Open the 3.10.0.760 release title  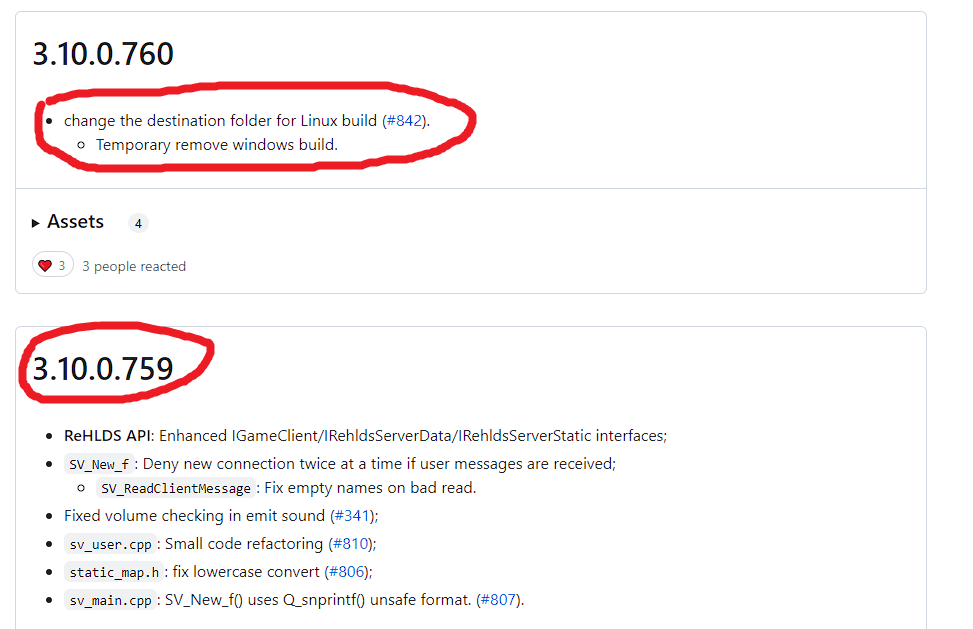click(x=103, y=54)
